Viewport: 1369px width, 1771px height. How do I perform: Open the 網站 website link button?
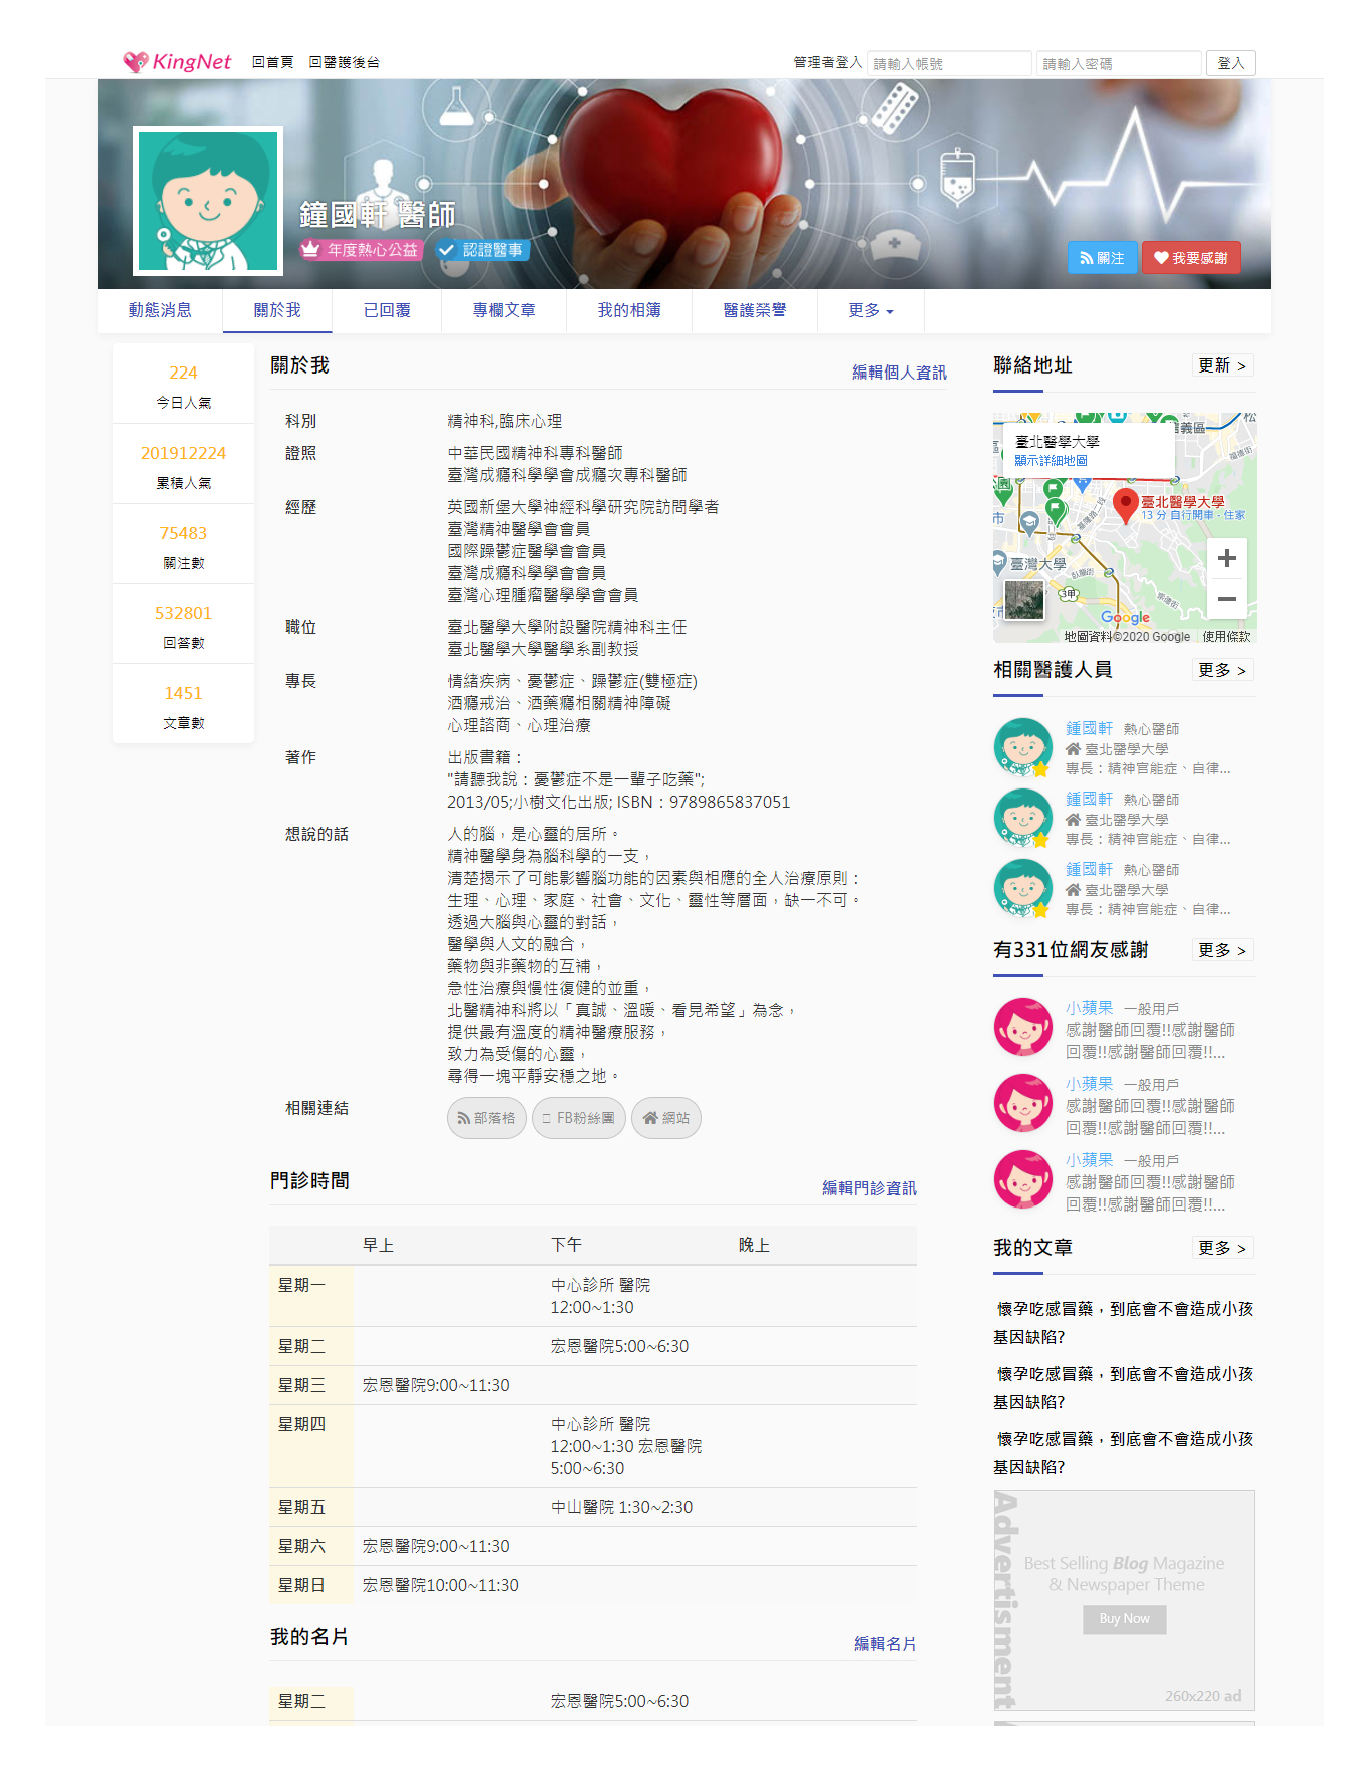coord(666,1118)
